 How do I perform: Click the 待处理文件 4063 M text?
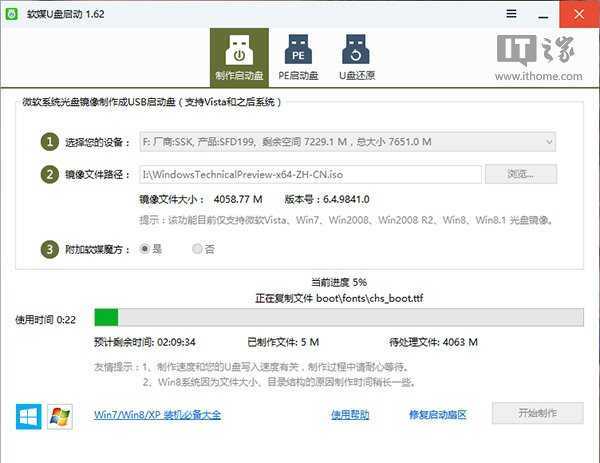click(x=433, y=342)
